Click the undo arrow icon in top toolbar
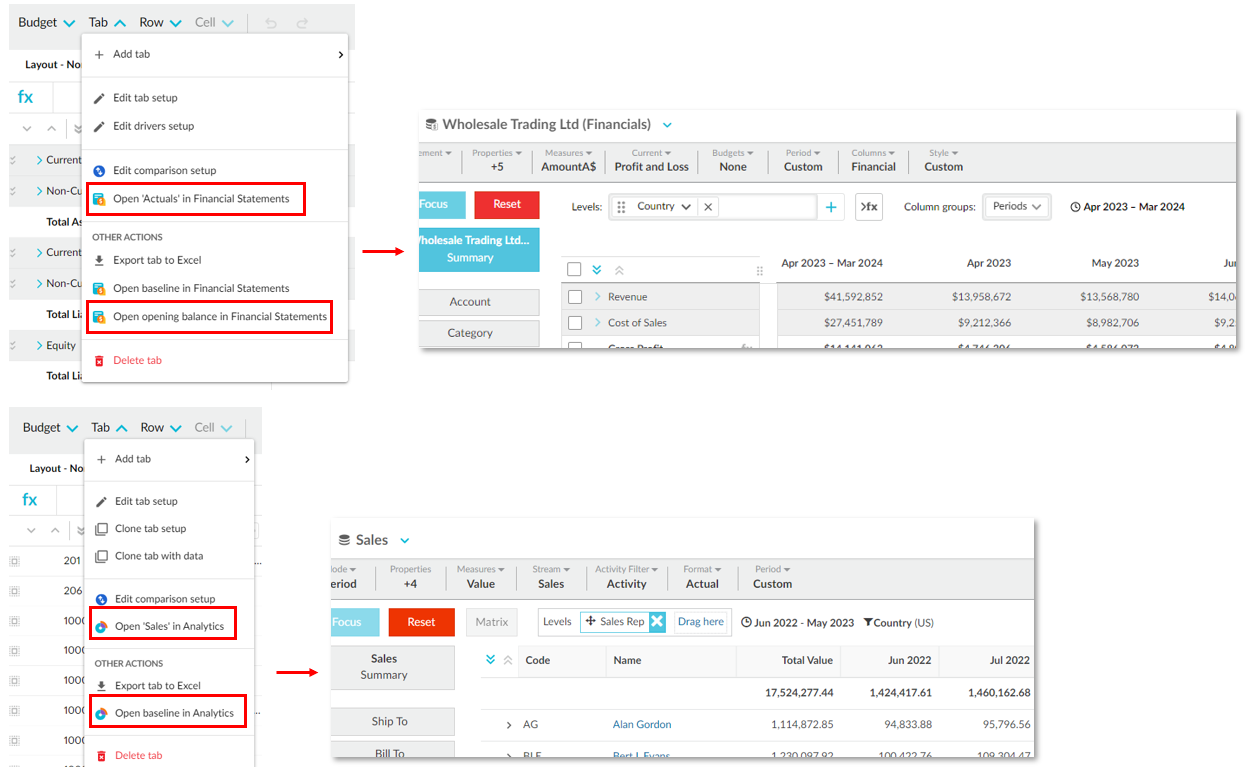1254x767 pixels. tap(271, 23)
